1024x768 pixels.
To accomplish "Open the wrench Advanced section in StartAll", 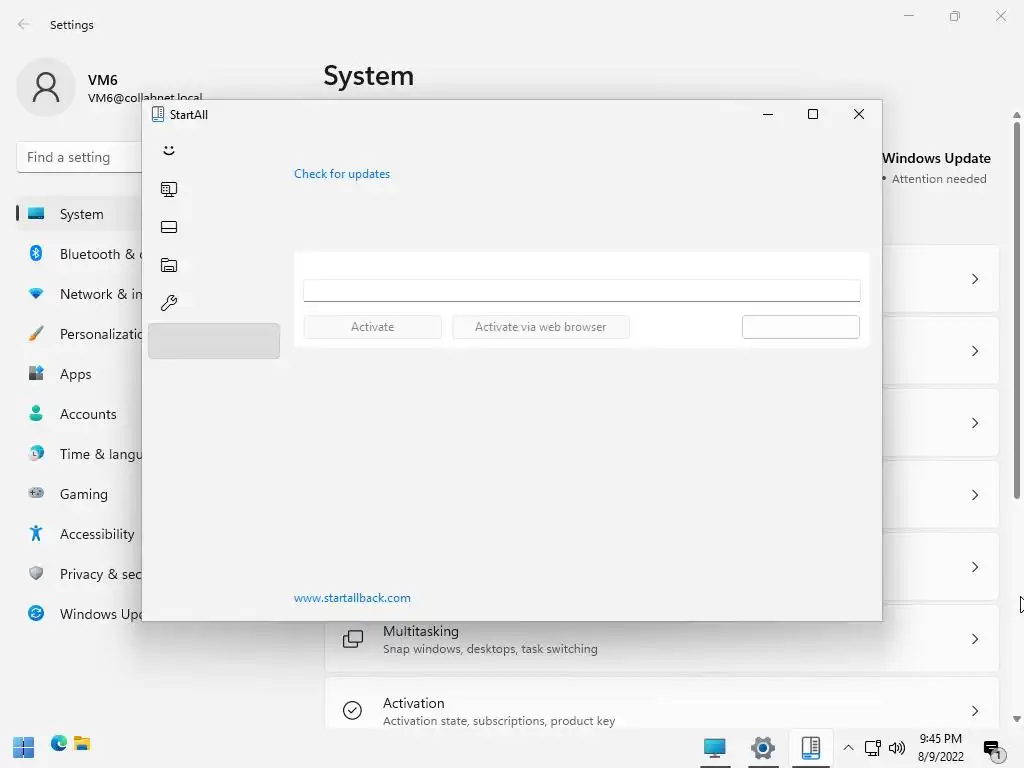I will (x=168, y=302).
